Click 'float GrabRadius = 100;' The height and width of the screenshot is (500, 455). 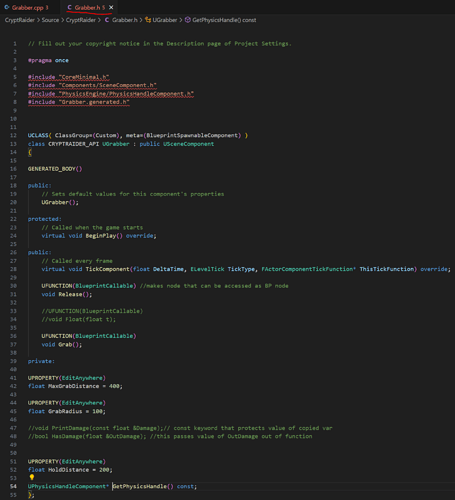[x=67, y=411]
